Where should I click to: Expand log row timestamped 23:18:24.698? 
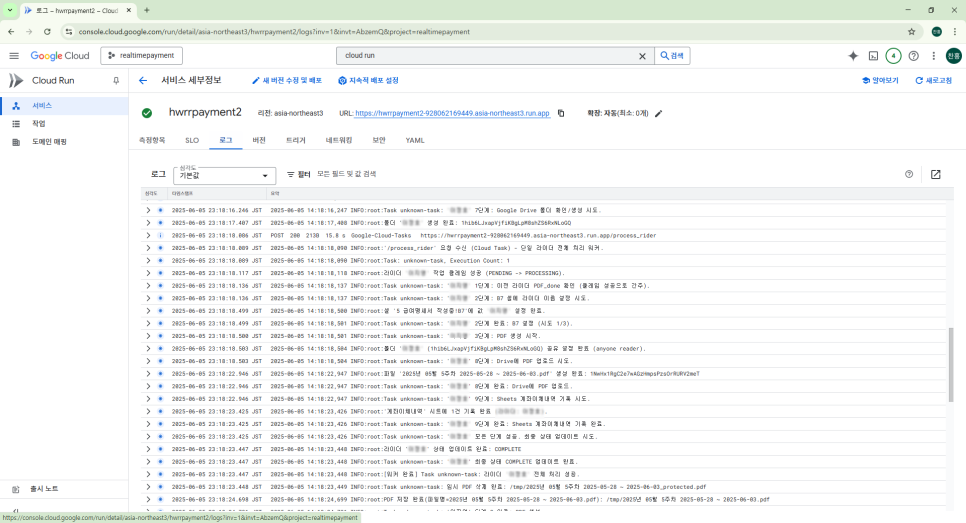[x=148, y=500]
